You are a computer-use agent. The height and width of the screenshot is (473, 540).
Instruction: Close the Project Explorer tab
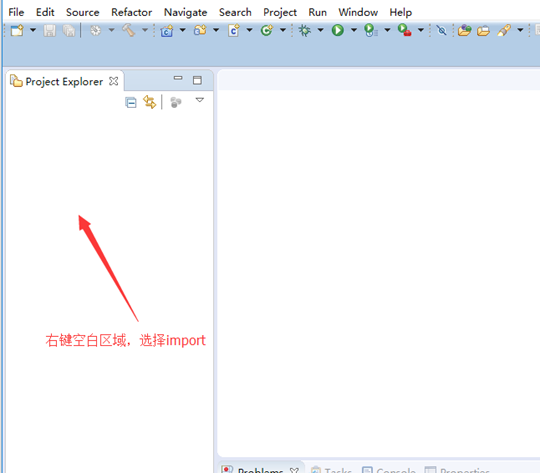(113, 81)
